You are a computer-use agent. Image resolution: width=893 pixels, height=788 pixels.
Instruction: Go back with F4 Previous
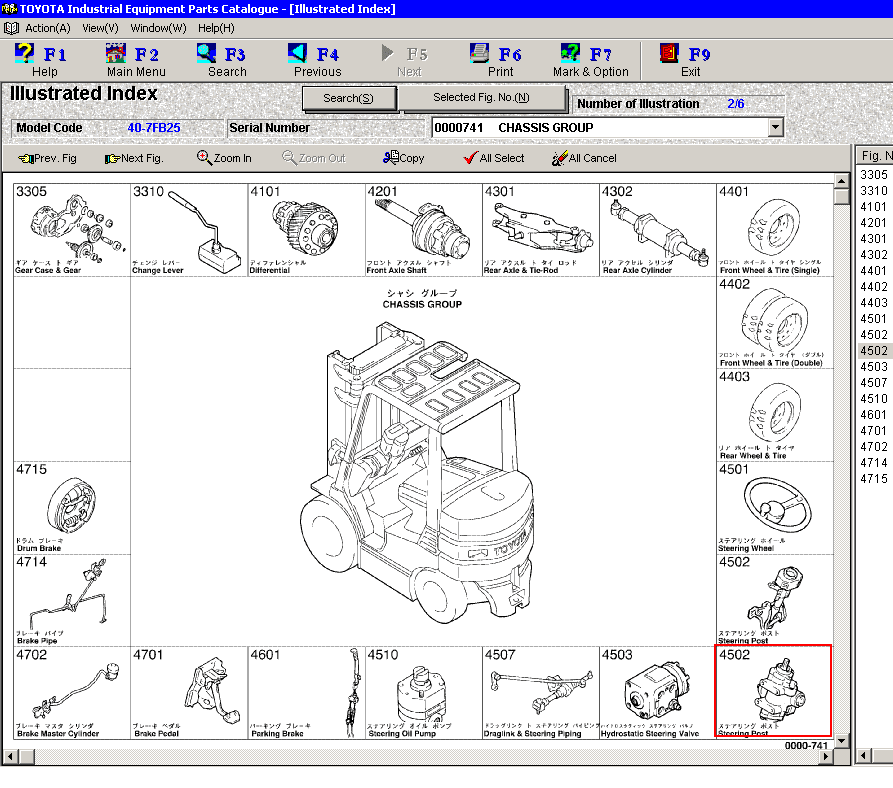317,60
